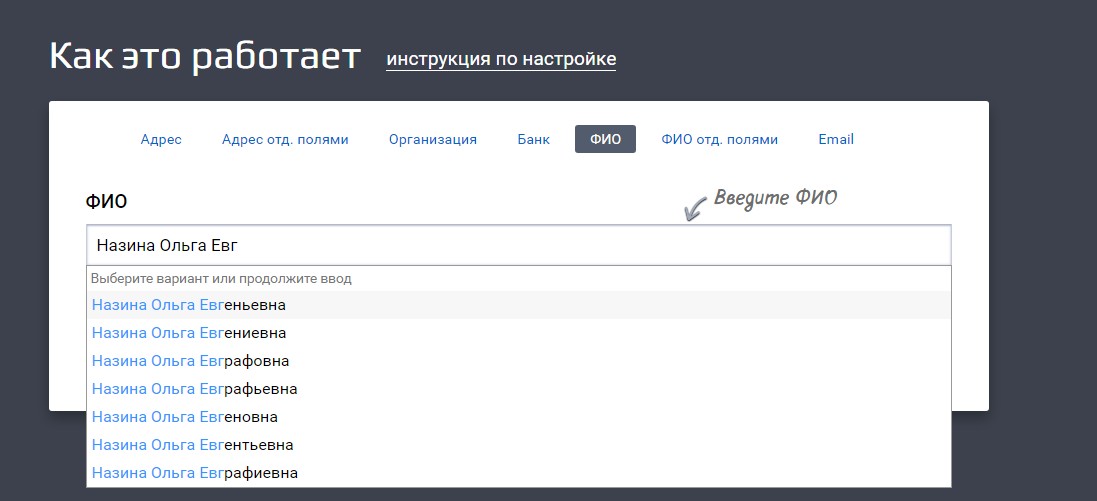1097x501 pixels.
Task: Pick suggestion 'Назина Ольга Евгеновна'
Action: [x=518, y=417]
